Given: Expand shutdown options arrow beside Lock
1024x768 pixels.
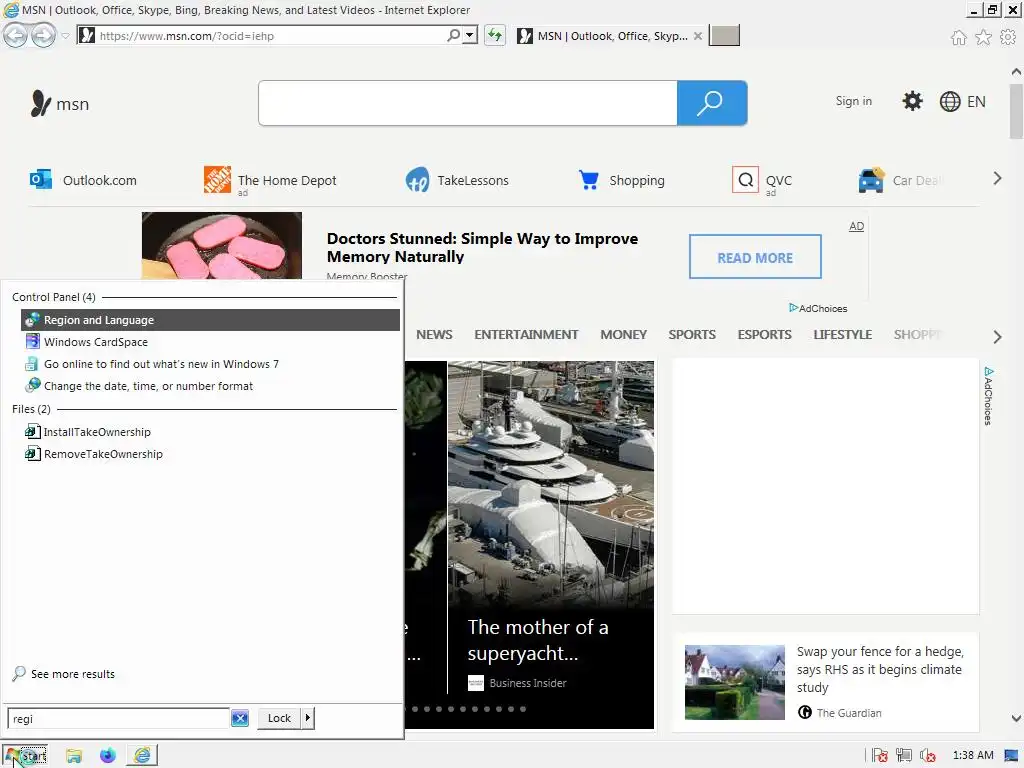Looking at the screenshot, I should point(308,718).
